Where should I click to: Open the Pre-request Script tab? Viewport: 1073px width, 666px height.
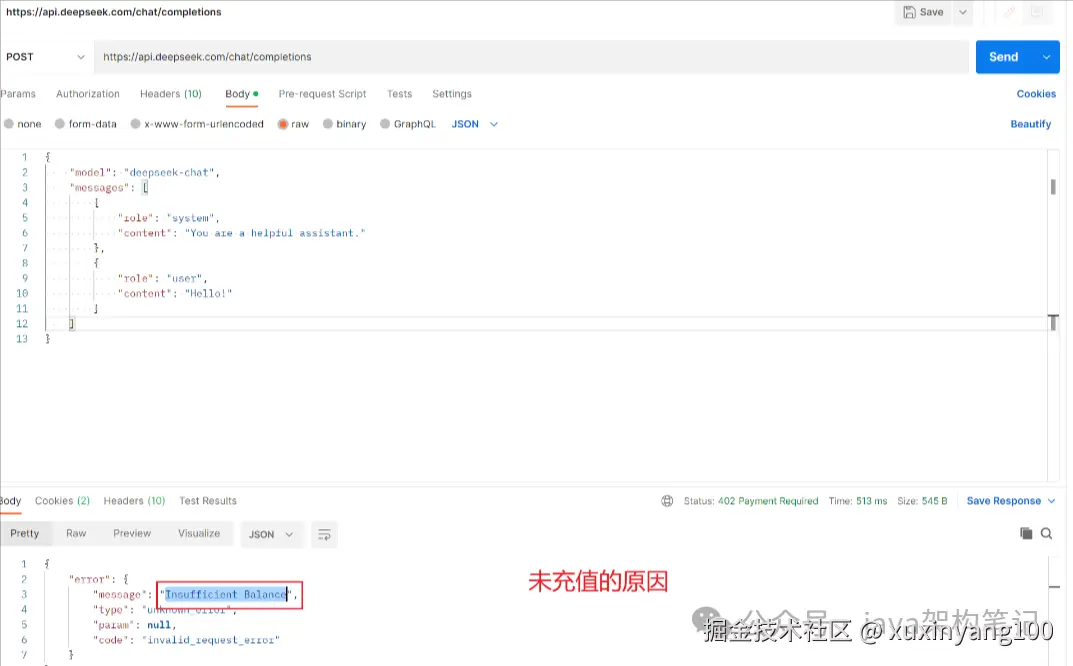(322, 94)
